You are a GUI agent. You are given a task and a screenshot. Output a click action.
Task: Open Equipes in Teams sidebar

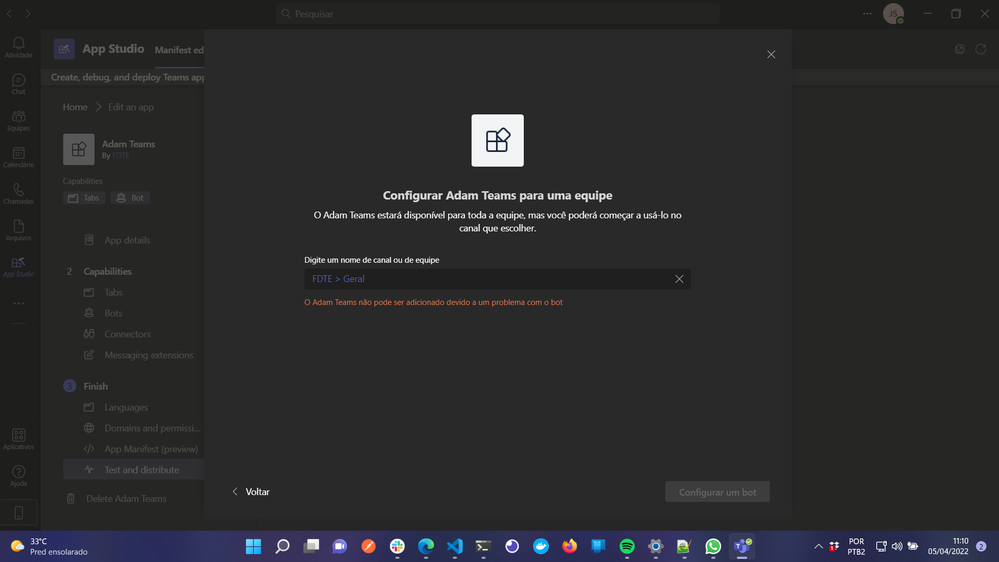[x=18, y=120]
